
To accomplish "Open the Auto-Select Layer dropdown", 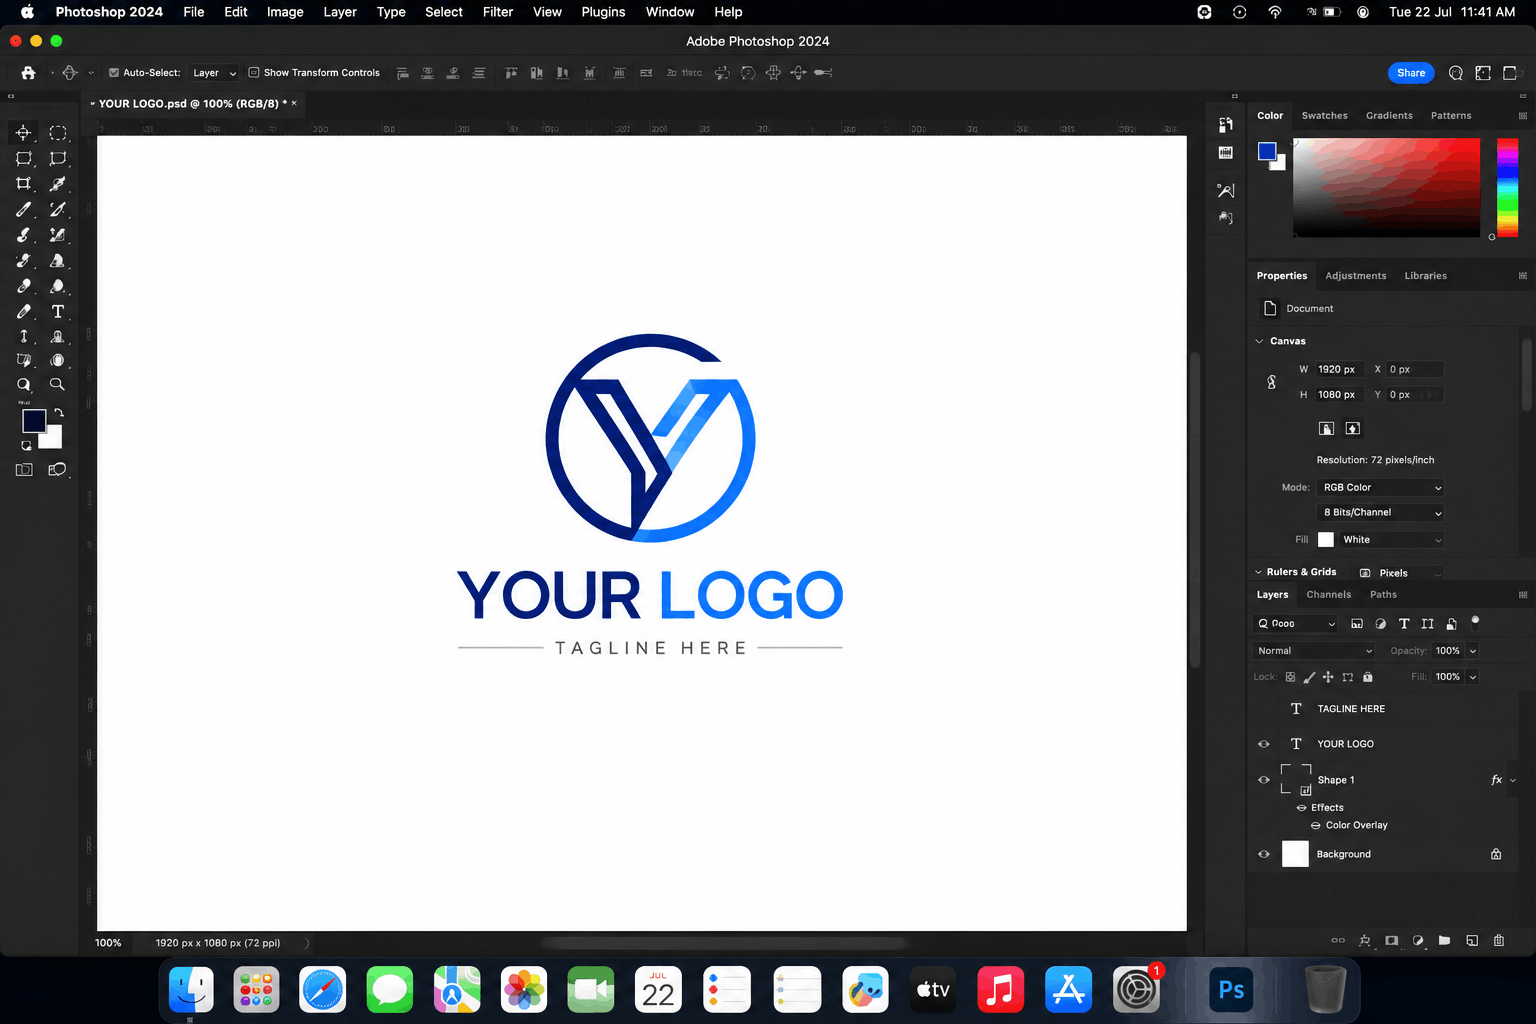I will tap(214, 73).
